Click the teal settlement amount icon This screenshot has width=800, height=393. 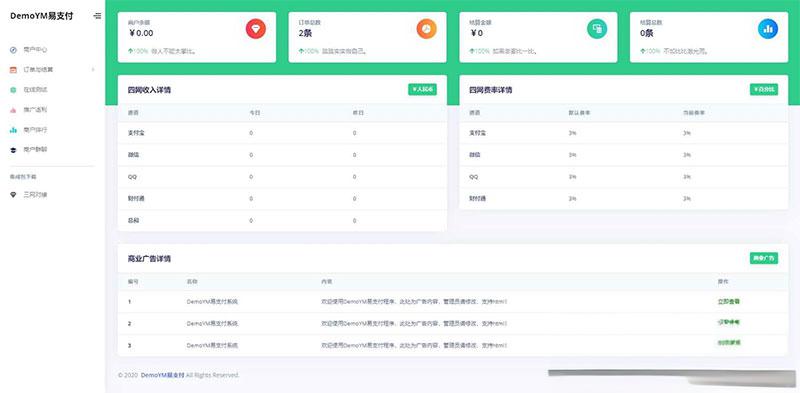point(597,29)
